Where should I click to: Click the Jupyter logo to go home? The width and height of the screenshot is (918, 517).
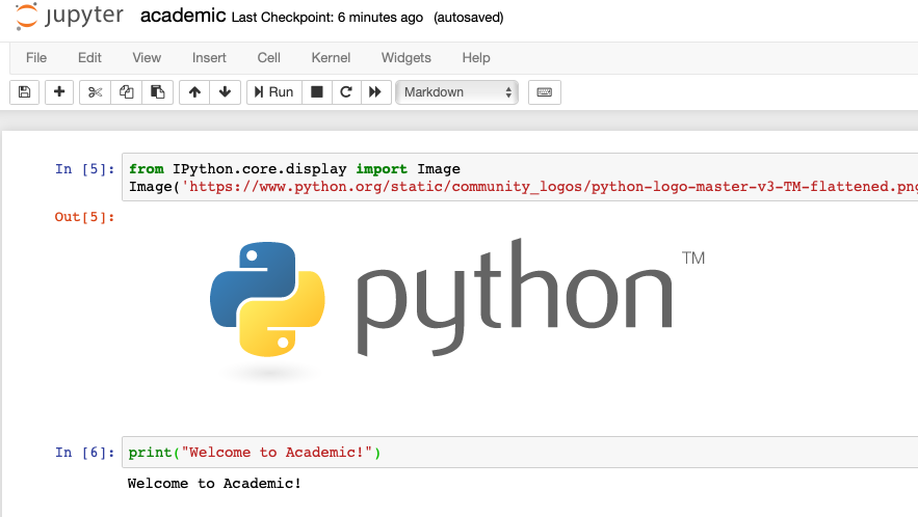[x=69, y=16]
